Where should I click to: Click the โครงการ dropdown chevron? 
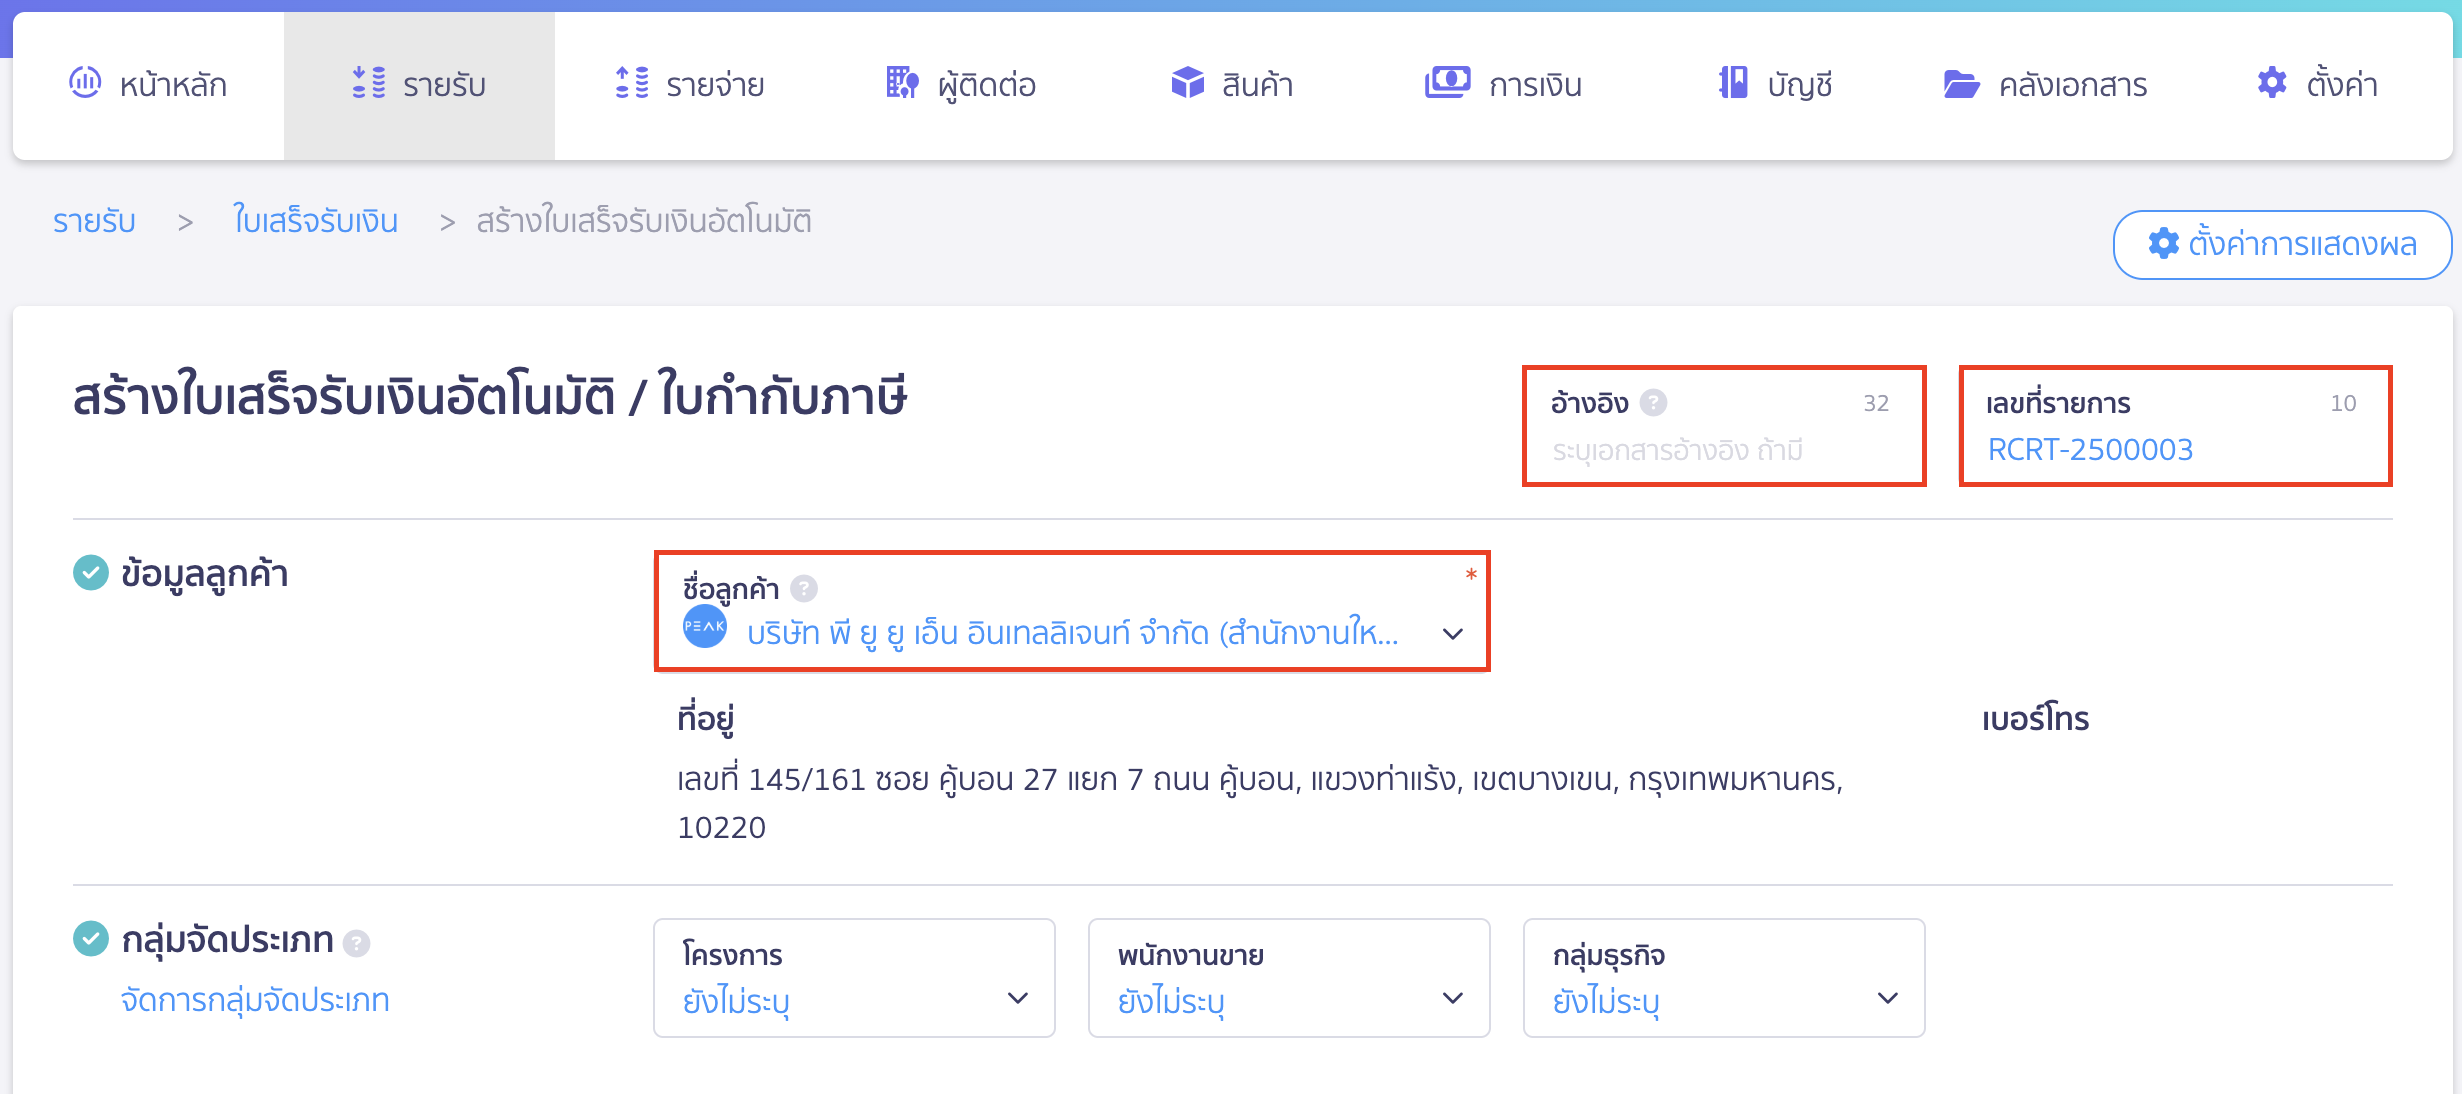(1018, 998)
